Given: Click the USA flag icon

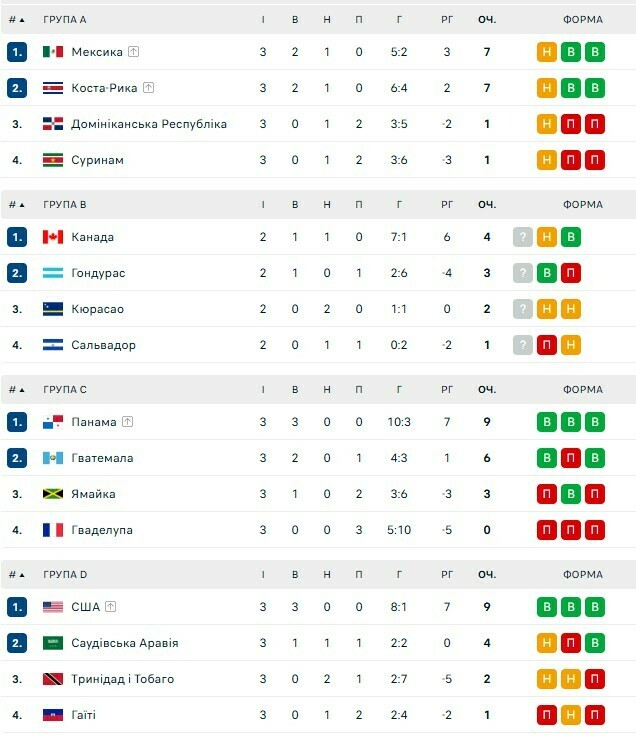Looking at the screenshot, I should [53, 607].
